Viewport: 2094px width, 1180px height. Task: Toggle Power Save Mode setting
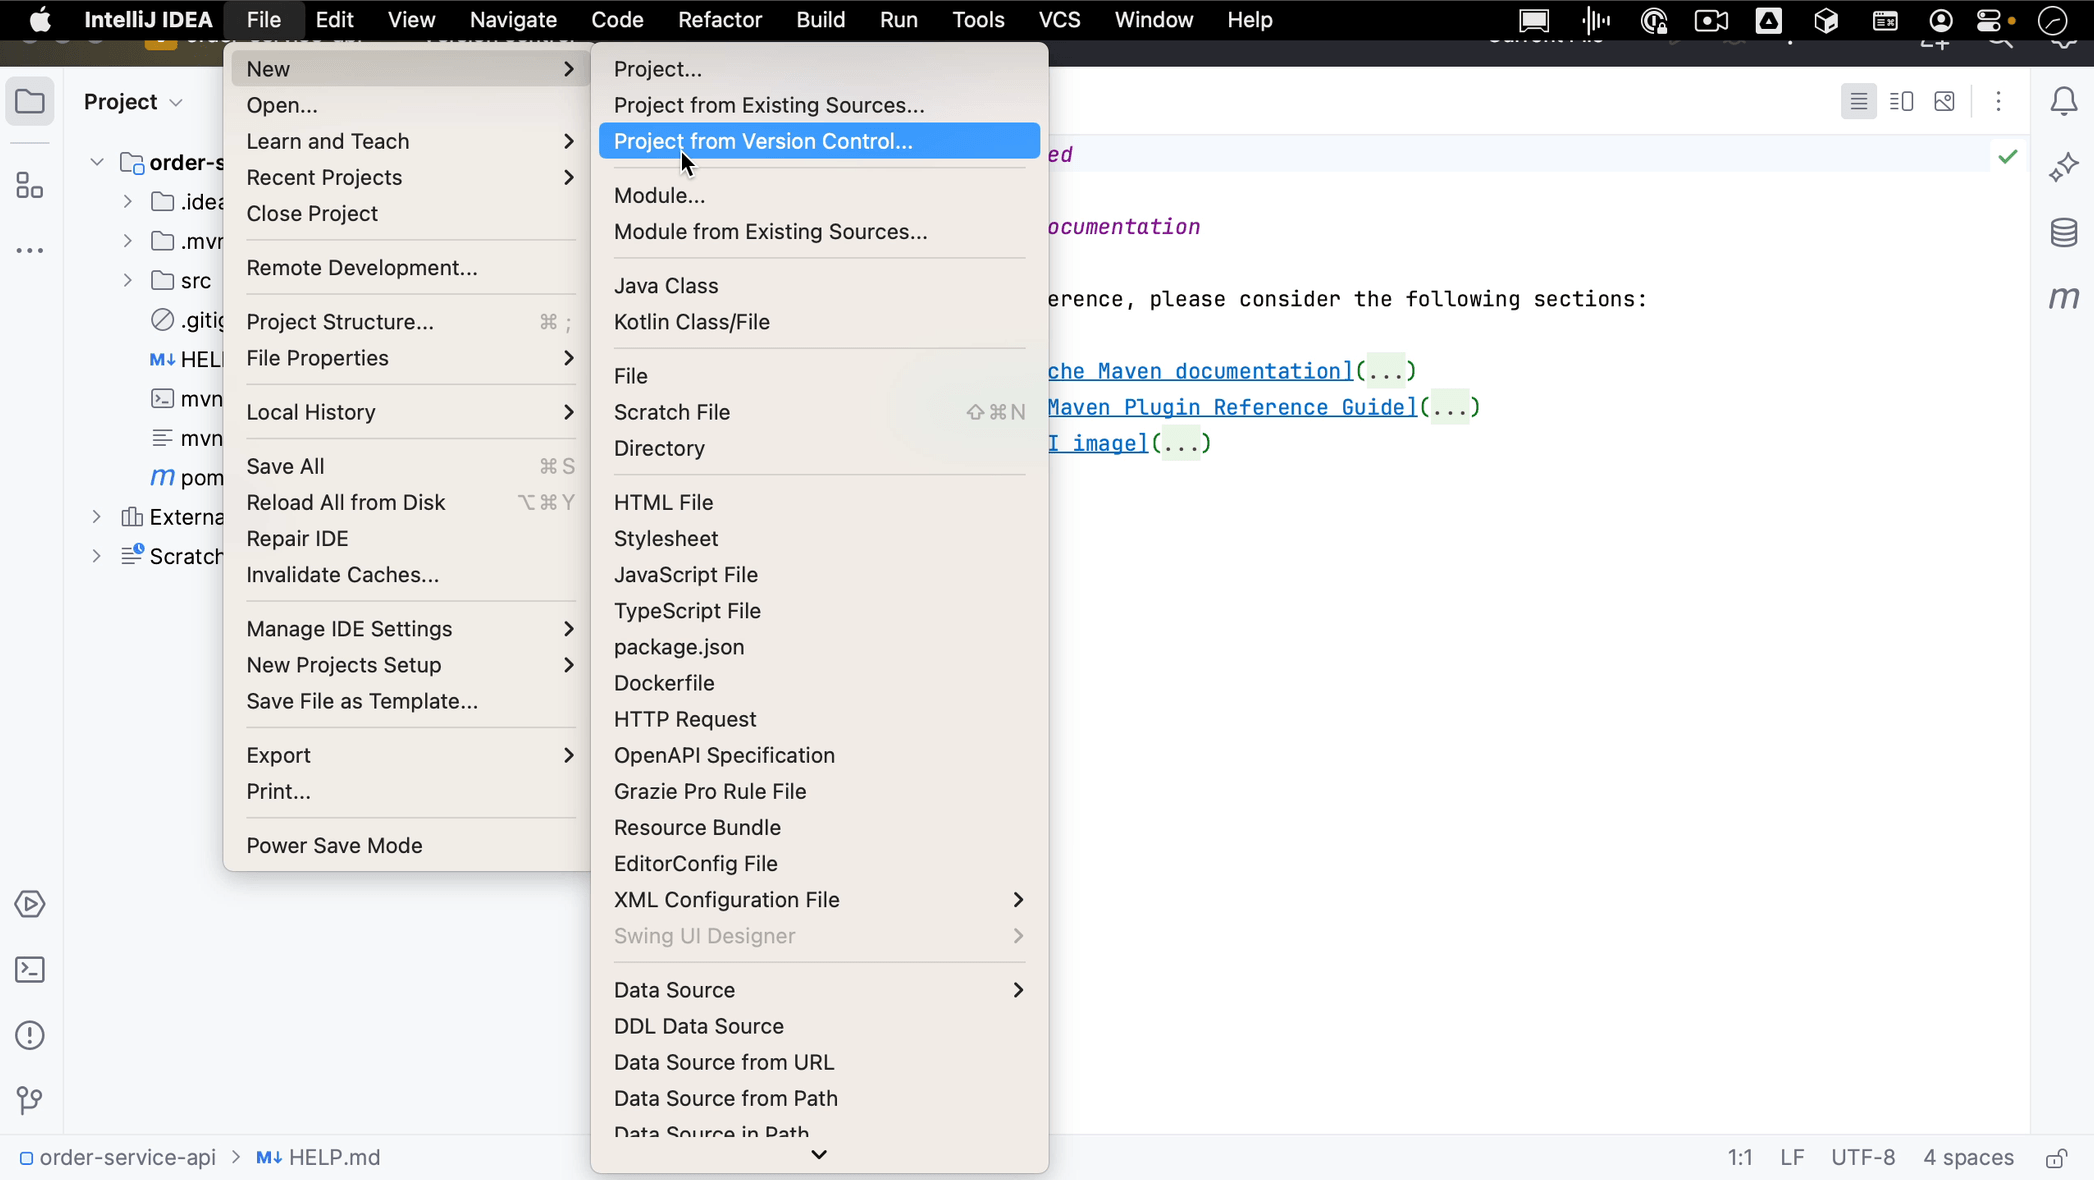click(x=334, y=845)
